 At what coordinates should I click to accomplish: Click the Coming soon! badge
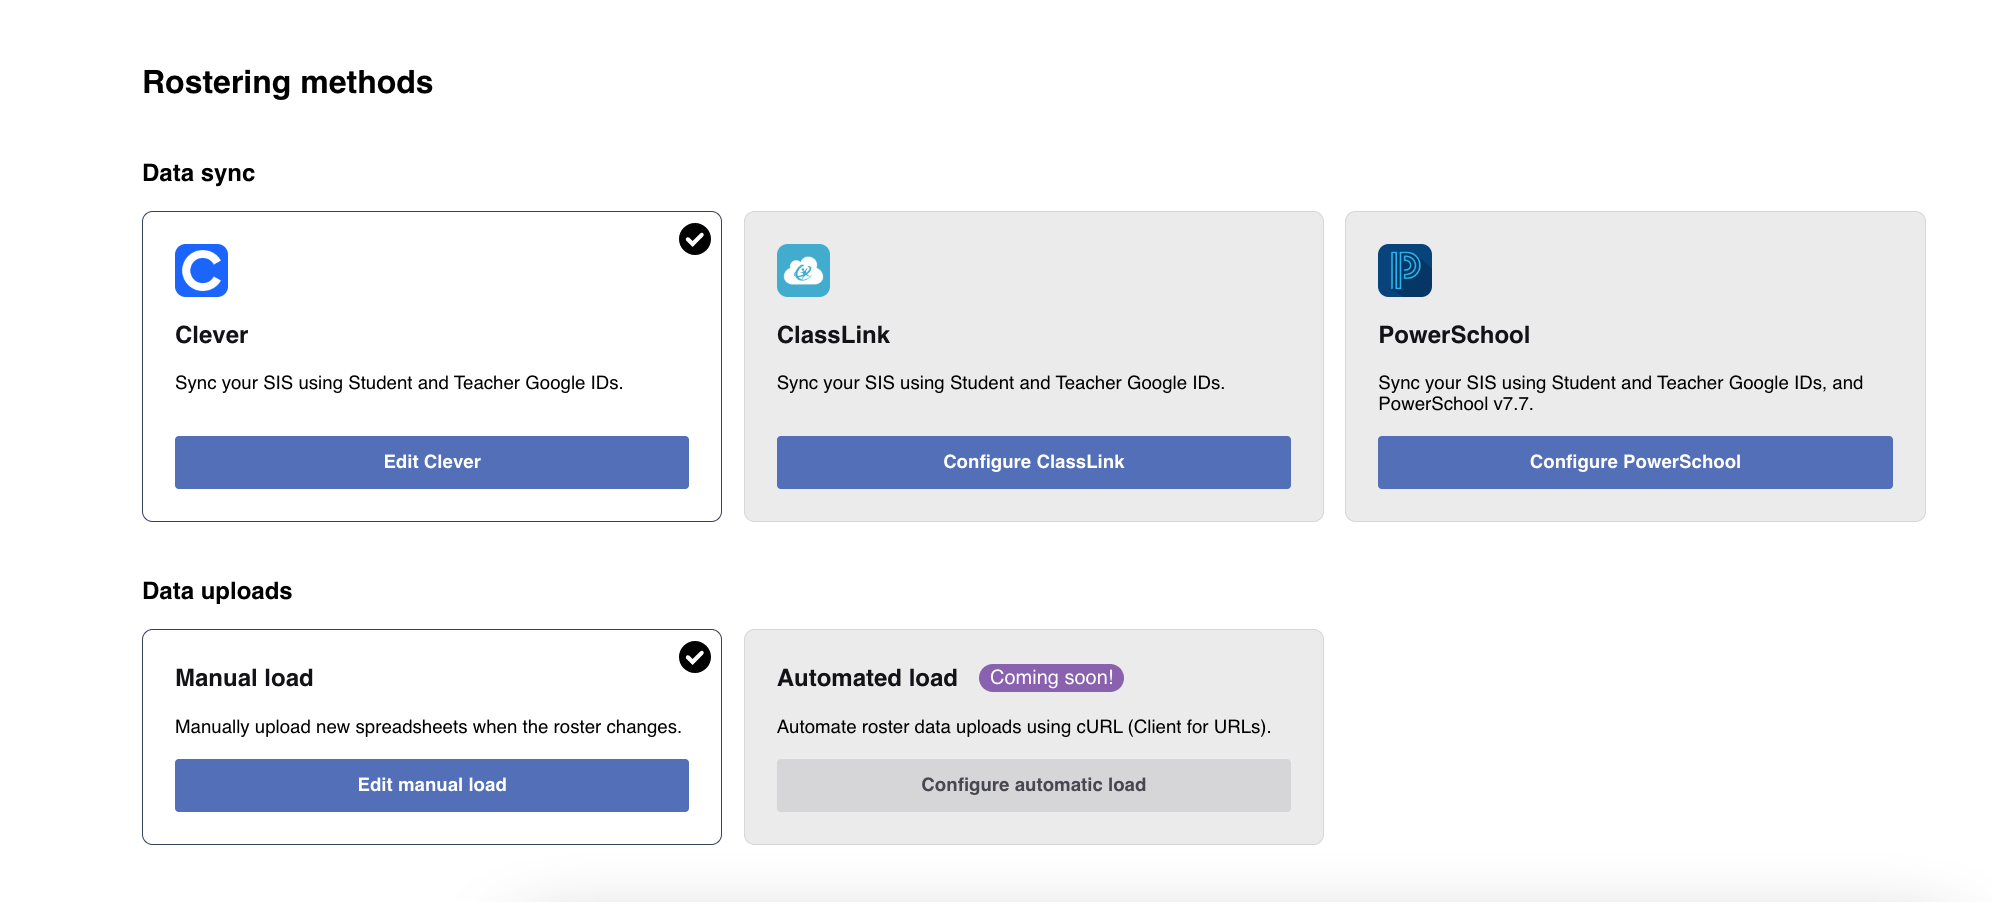1051,678
